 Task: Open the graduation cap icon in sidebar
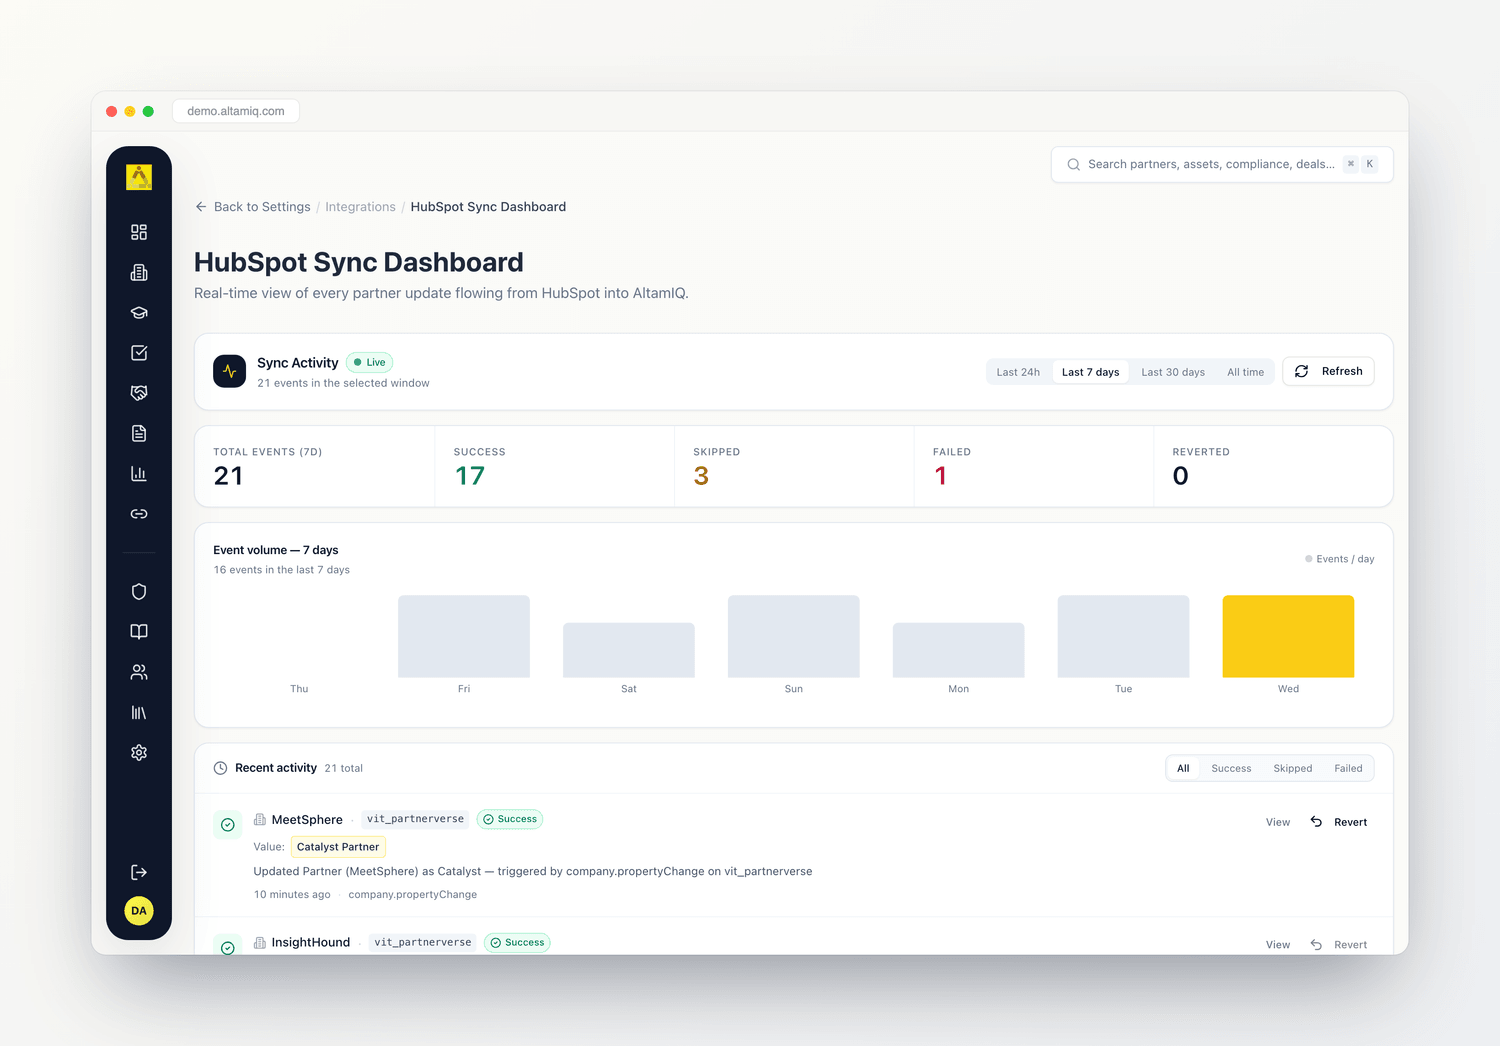[x=139, y=313]
